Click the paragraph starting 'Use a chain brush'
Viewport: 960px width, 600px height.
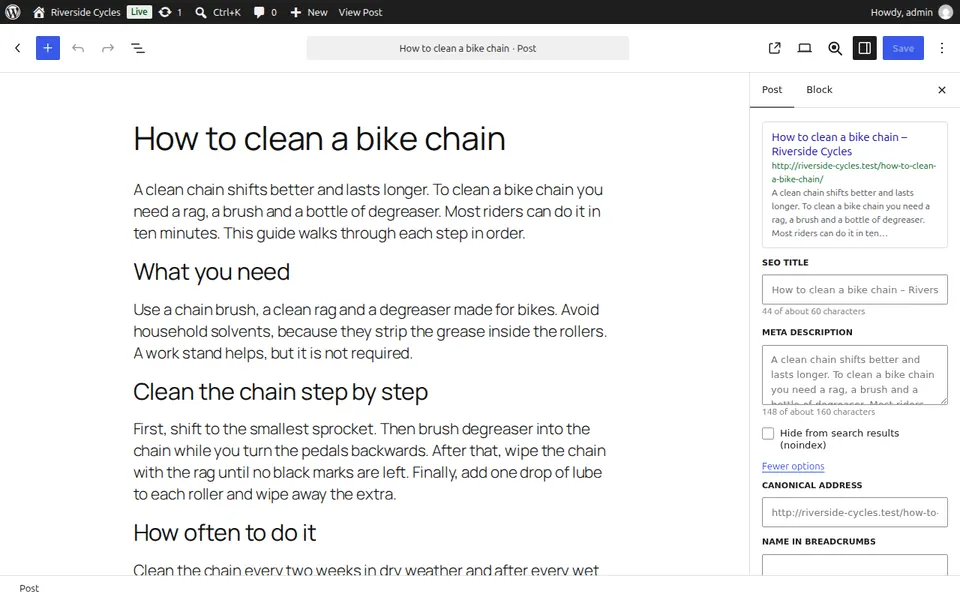pyautogui.click(x=370, y=331)
